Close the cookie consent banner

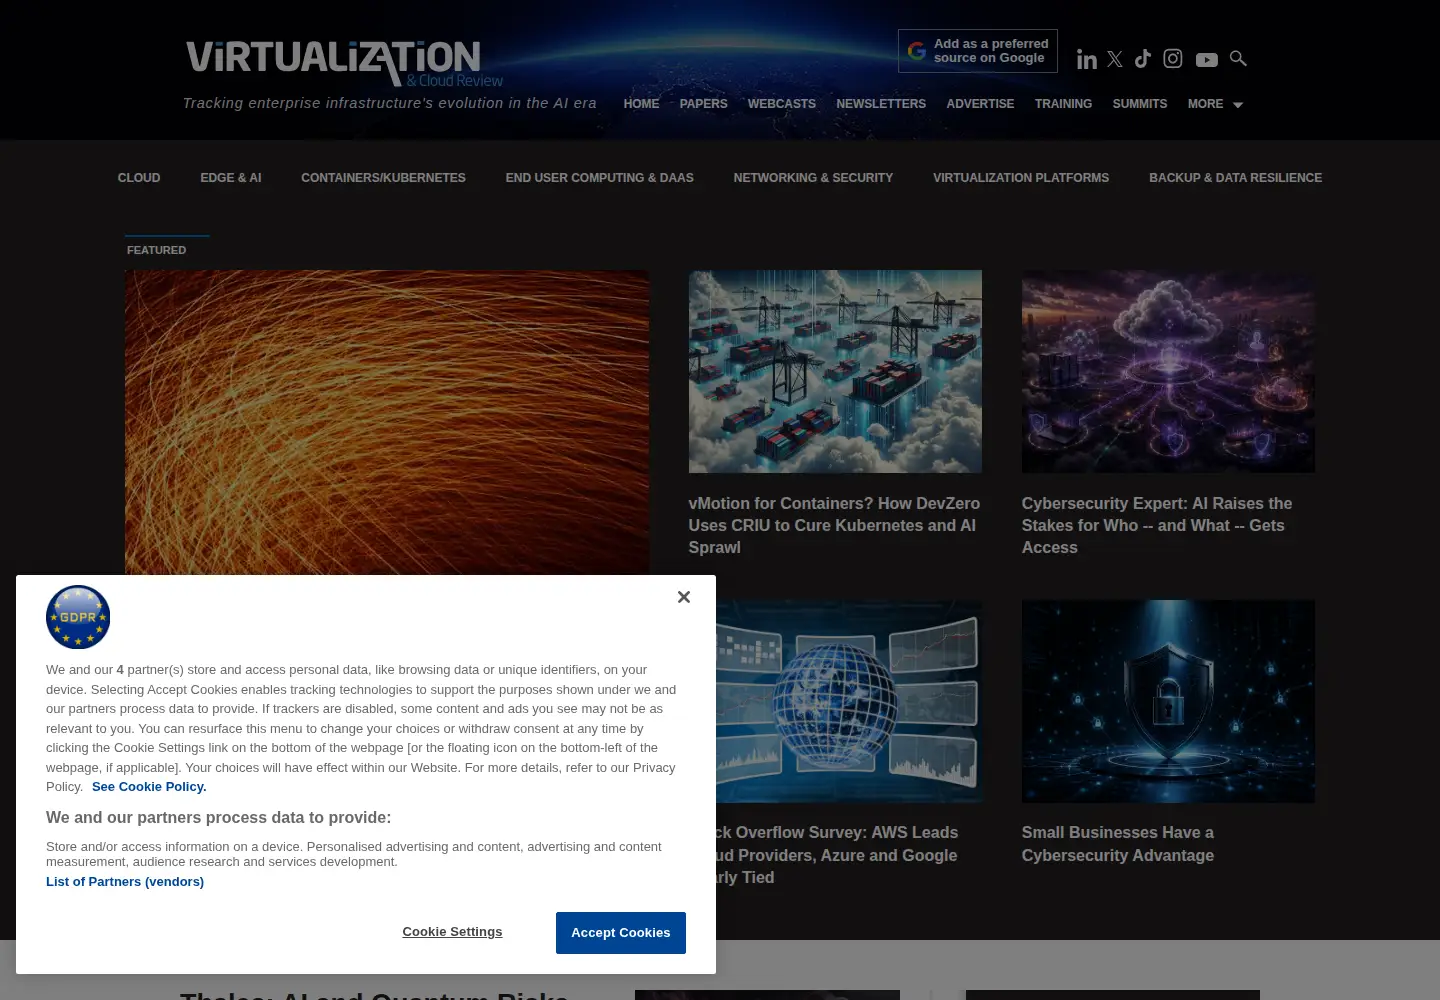(x=684, y=597)
